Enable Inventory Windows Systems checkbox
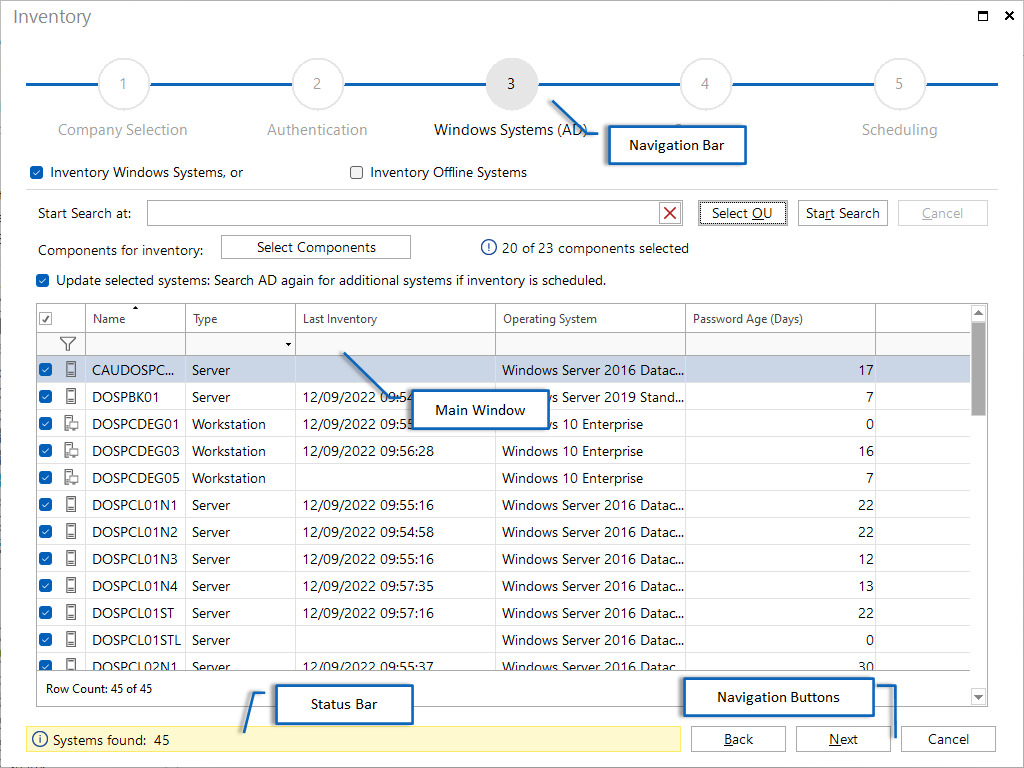This screenshot has width=1024, height=768. click(37, 172)
